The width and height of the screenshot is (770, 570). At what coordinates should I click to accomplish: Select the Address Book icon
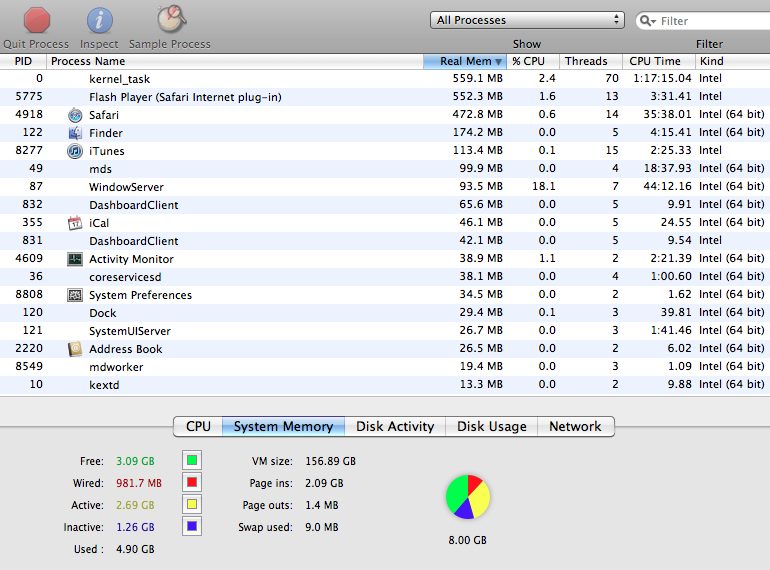click(75, 349)
